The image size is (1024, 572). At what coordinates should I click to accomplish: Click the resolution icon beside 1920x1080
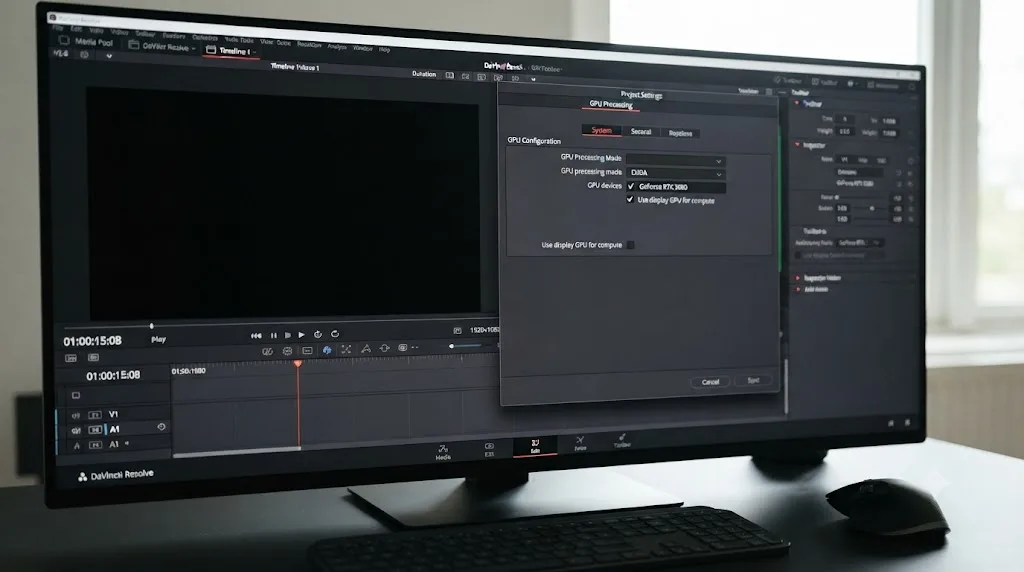click(x=457, y=331)
